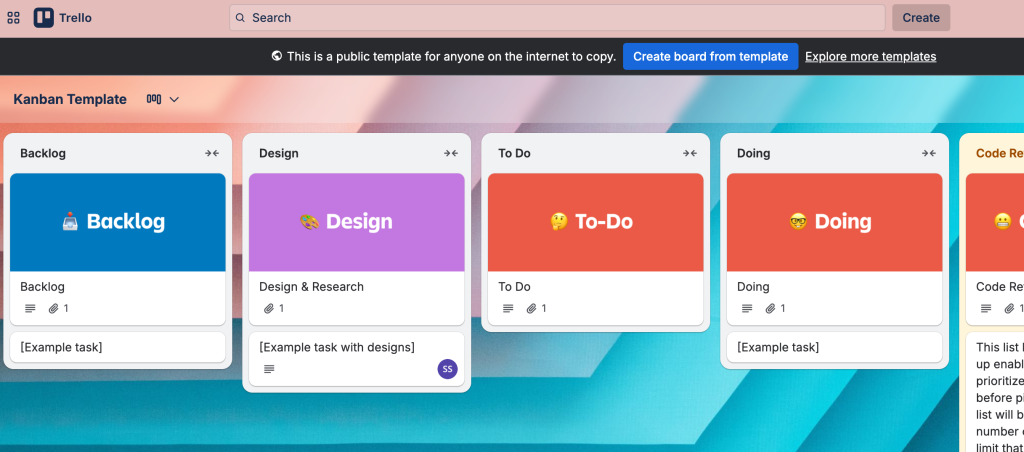Collapse the To Do list

[x=690, y=153]
